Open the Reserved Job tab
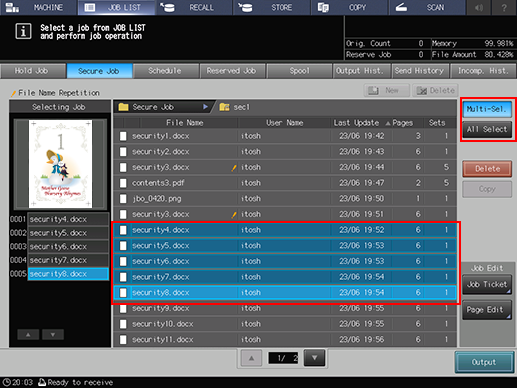This screenshot has height=388, width=517. tap(232, 71)
